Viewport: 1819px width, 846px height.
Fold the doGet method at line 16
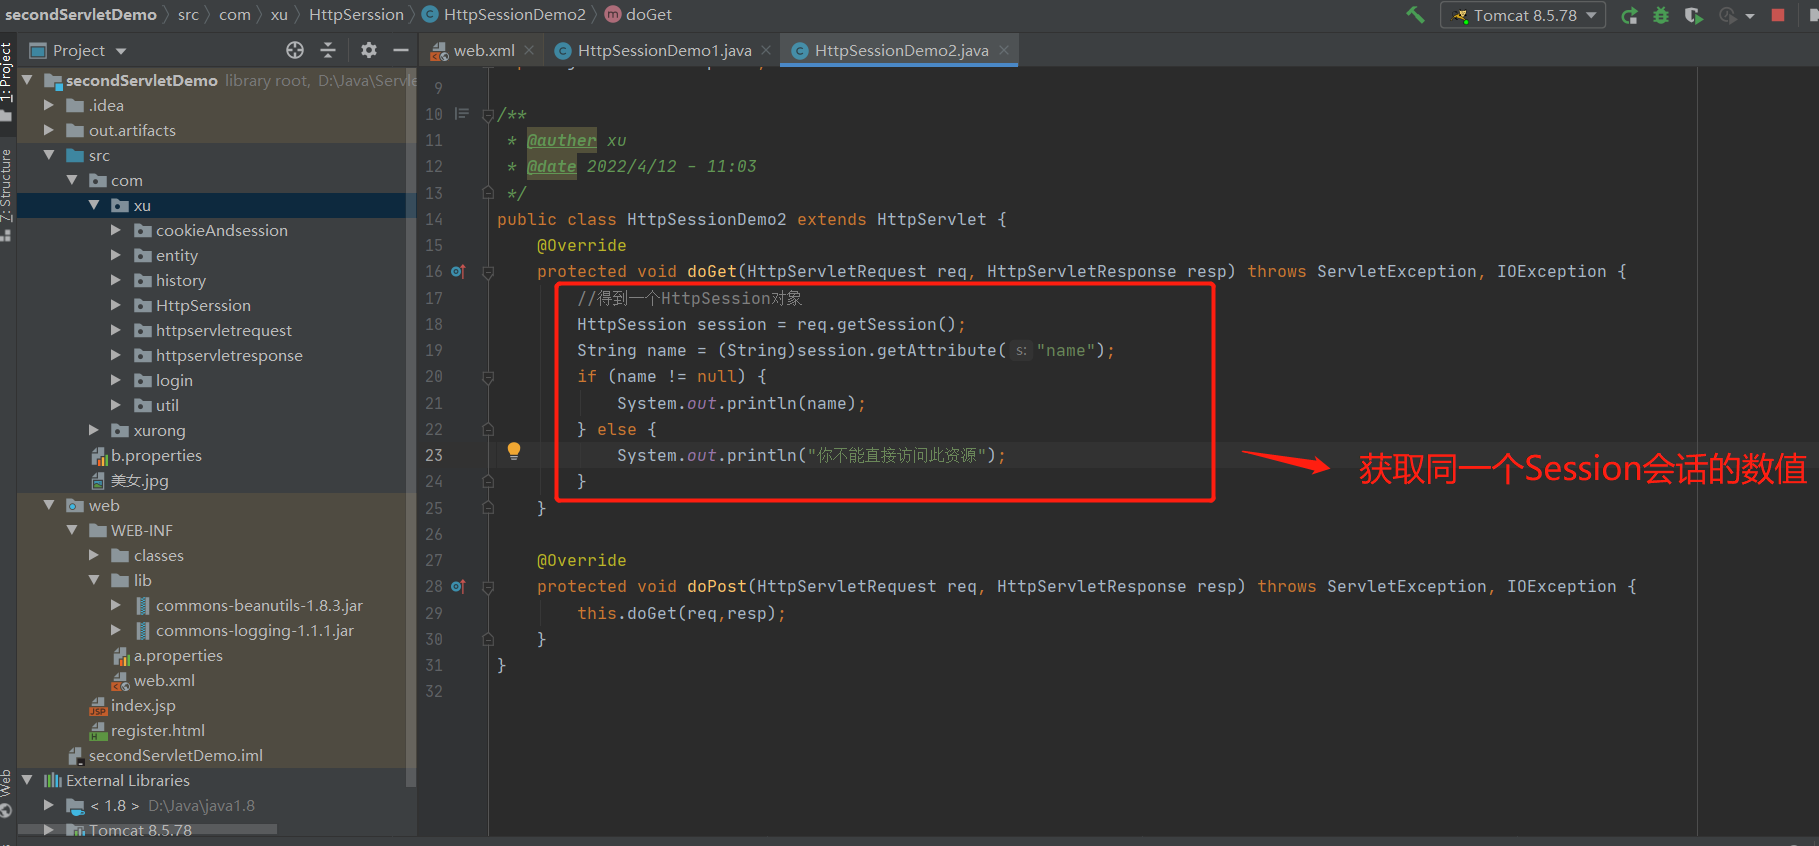(x=488, y=272)
